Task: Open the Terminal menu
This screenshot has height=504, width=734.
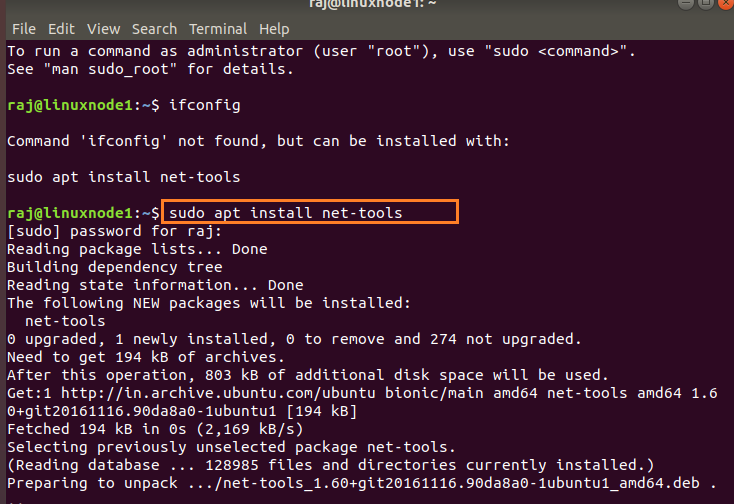Action: pyautogui.click(x=217, y=29)
